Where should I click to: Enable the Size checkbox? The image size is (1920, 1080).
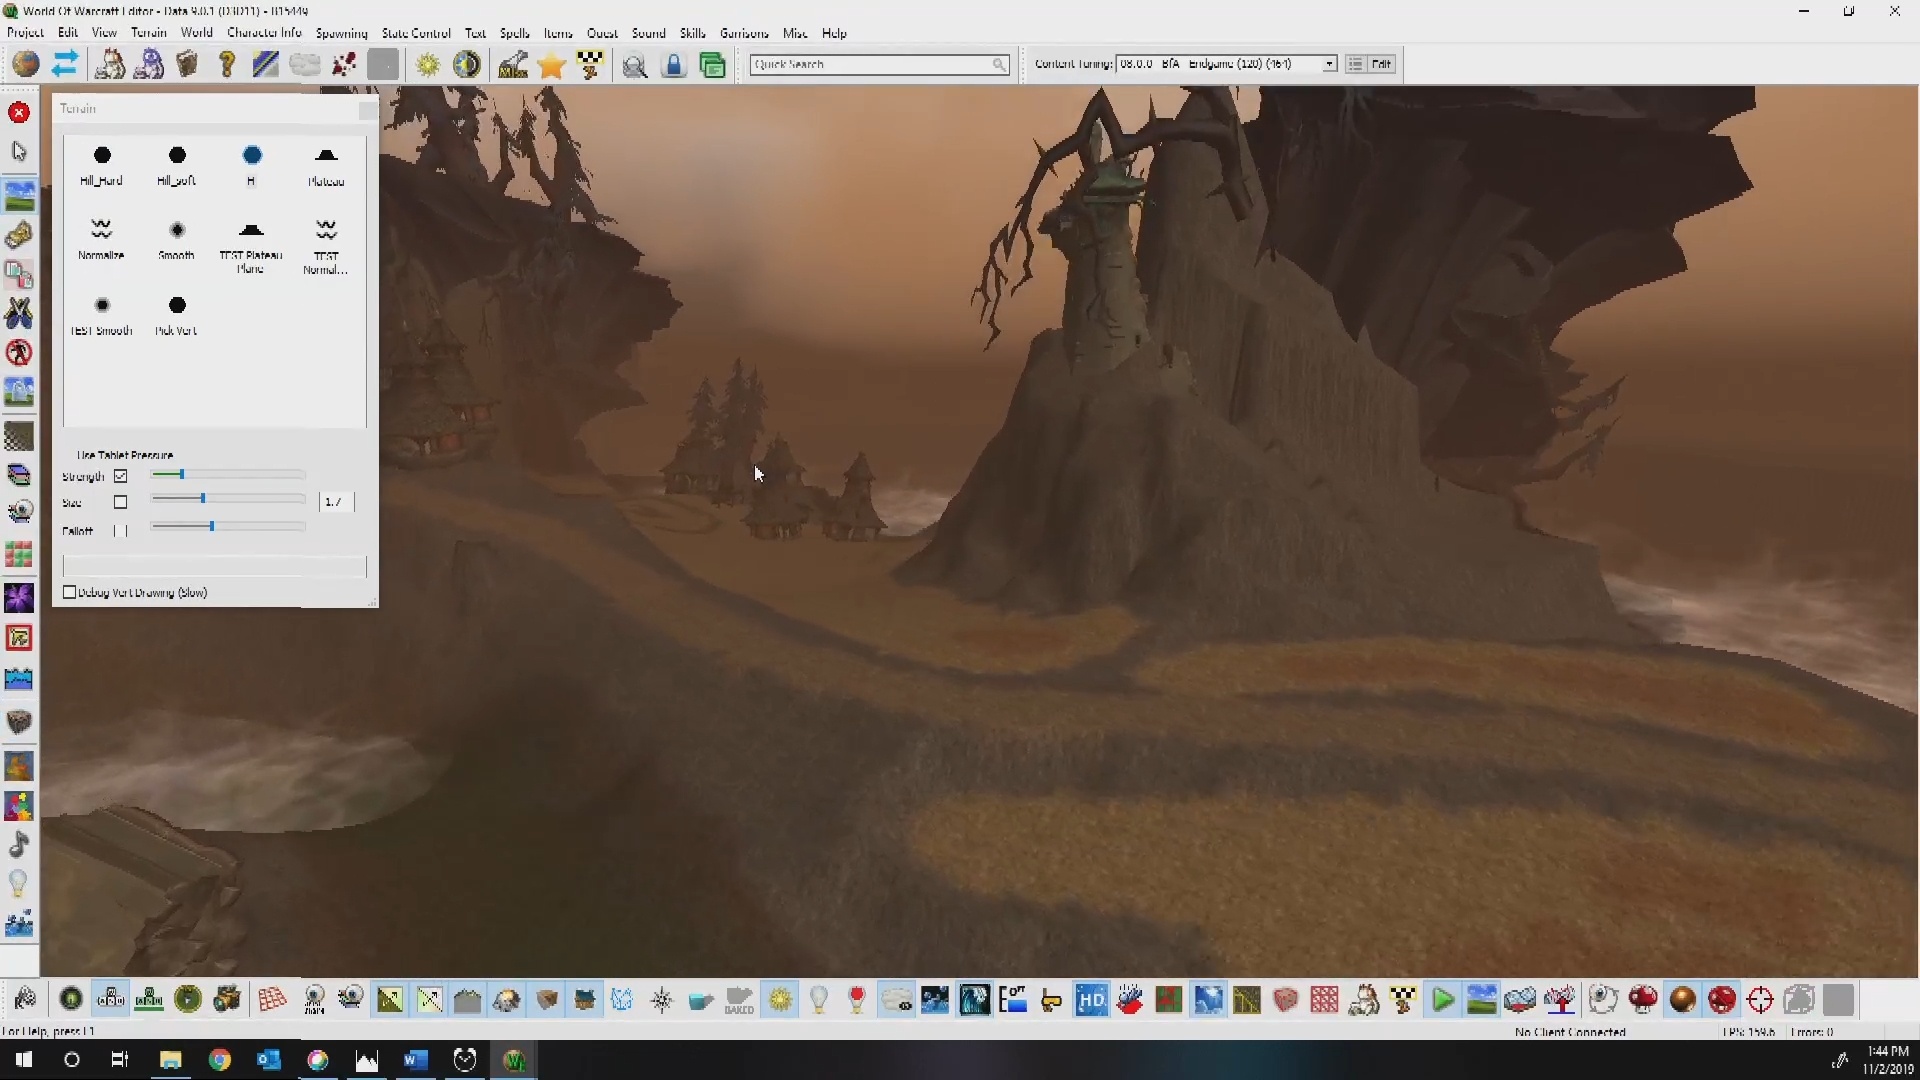tap(121, 501)
